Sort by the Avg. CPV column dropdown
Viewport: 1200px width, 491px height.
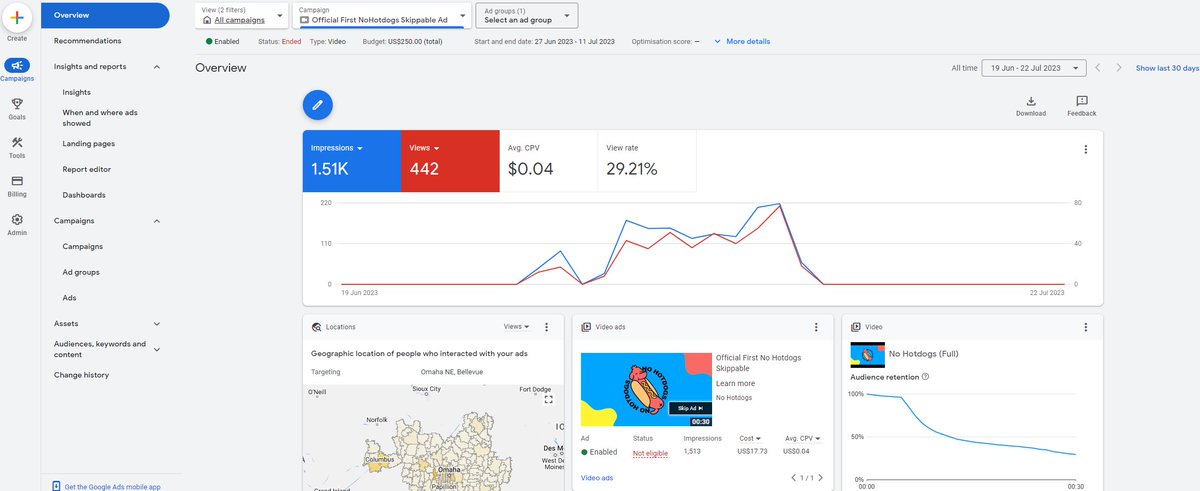804,438
